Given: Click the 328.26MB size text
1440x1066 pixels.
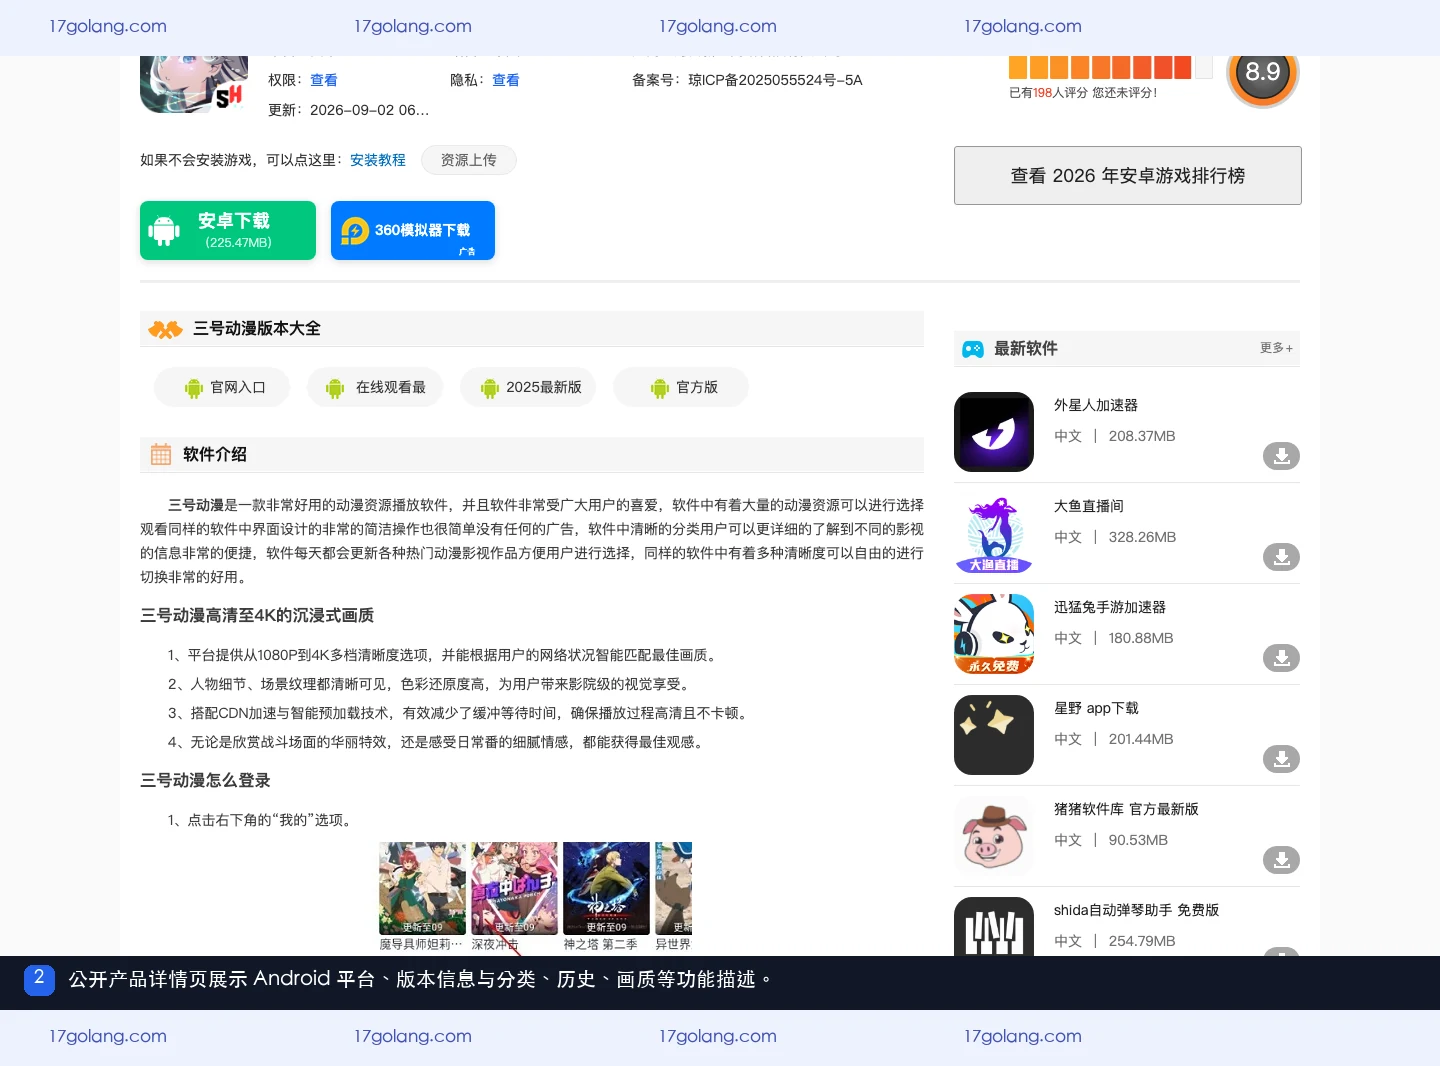Looking at the screenshot, I should pyautogui.click(x=1142, y=537).
